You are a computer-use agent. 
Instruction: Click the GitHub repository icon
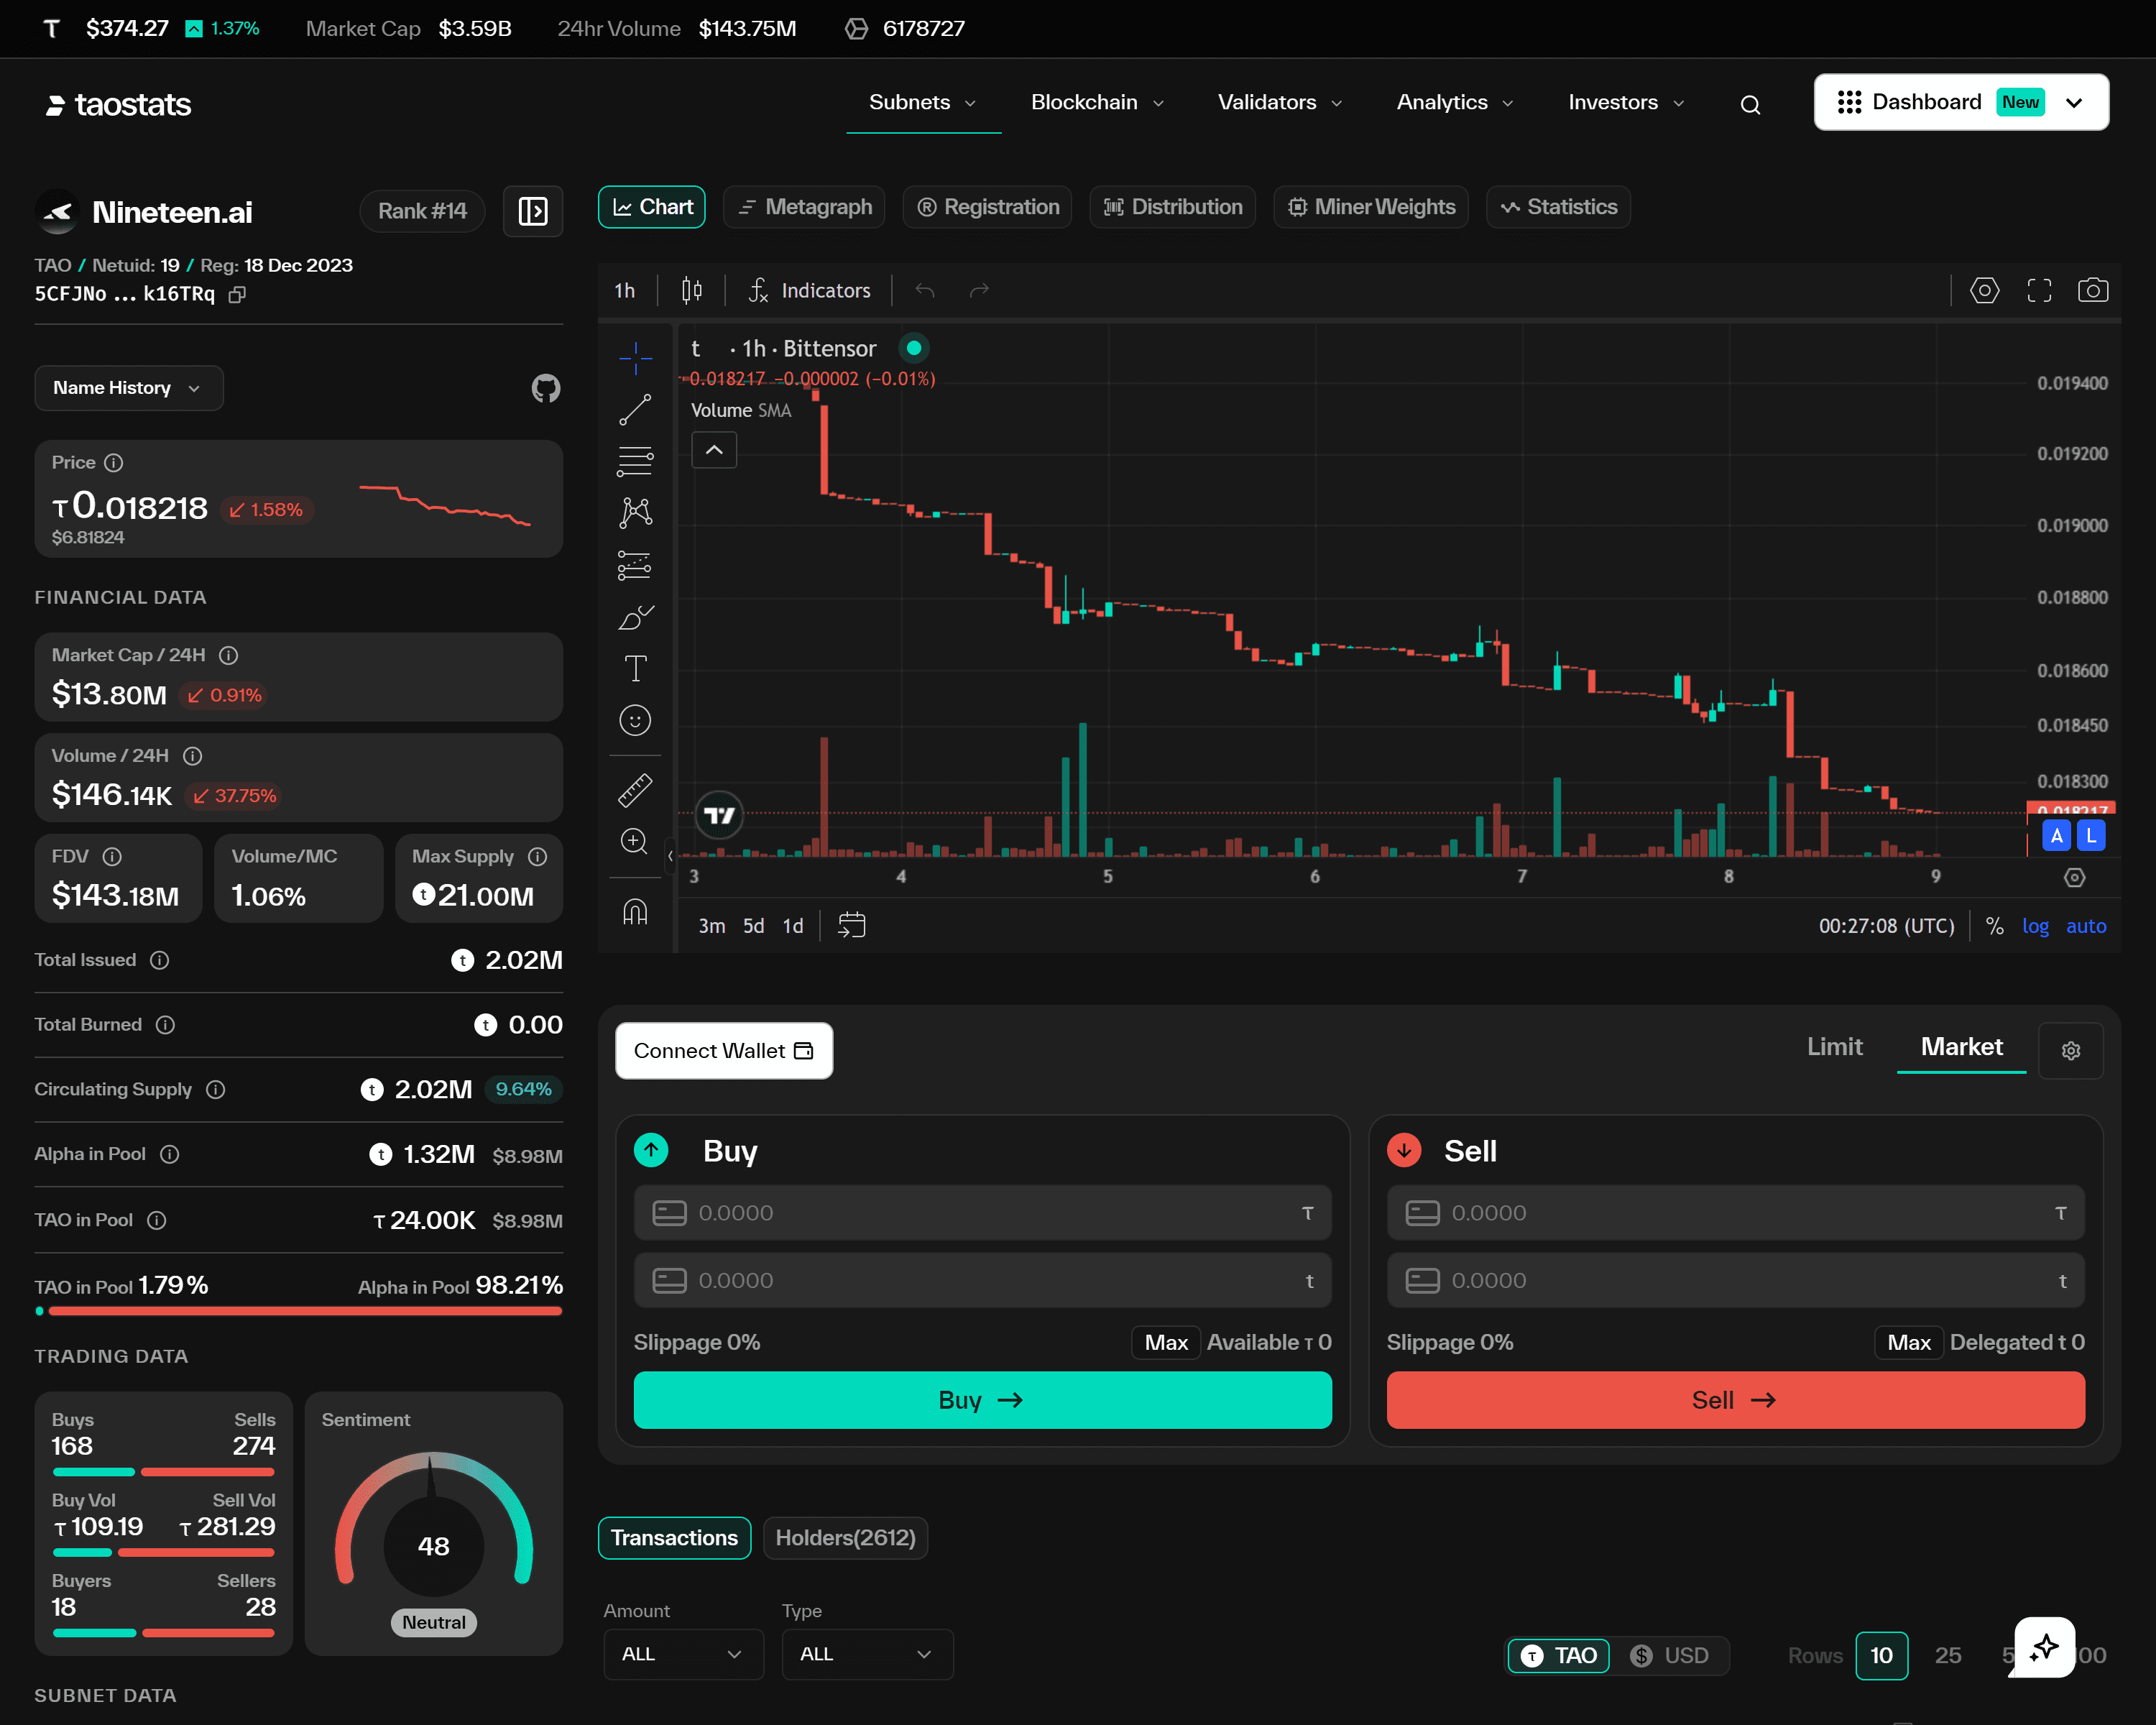pyautogui.click(x=545, y=388)
